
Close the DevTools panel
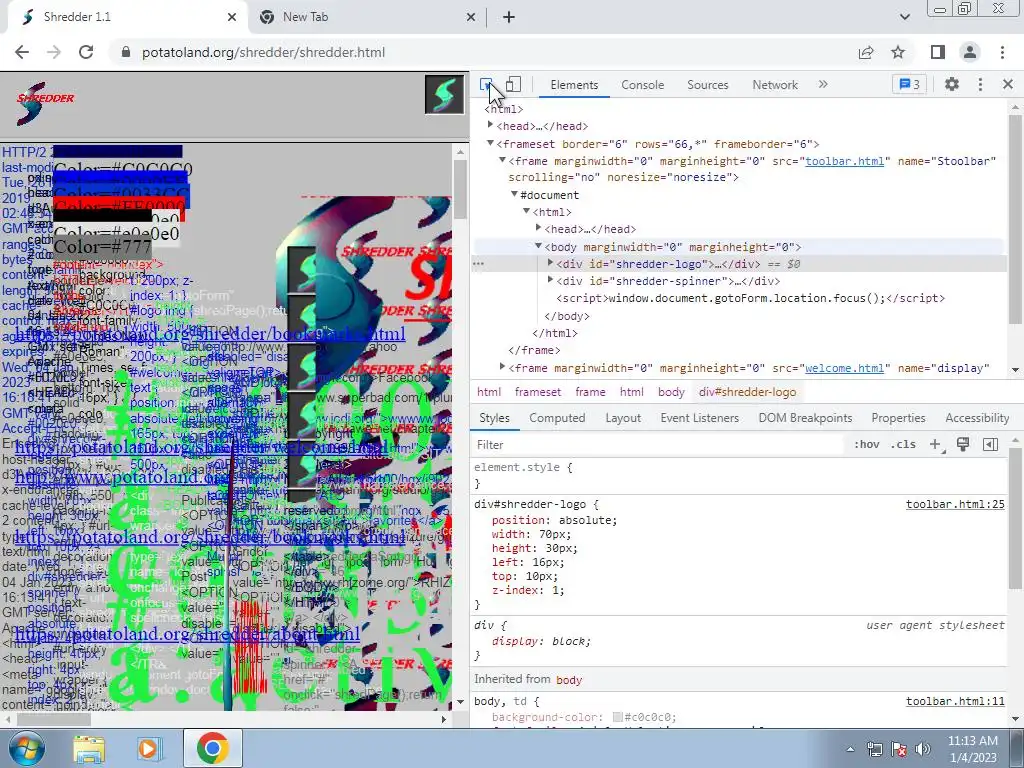coord(1008,84)
